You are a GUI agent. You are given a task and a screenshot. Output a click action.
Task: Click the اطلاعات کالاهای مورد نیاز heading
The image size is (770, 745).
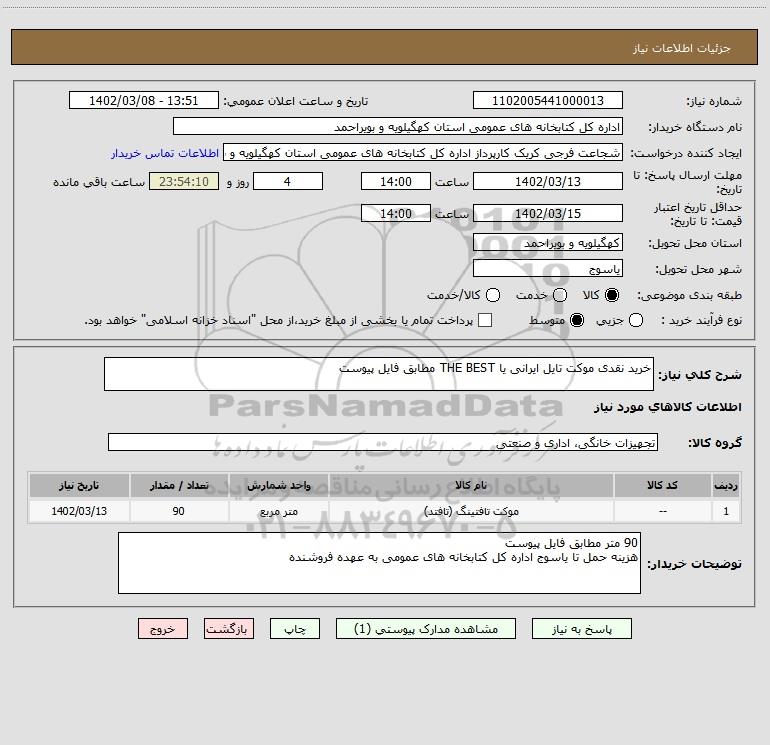(x=667, y=407)
